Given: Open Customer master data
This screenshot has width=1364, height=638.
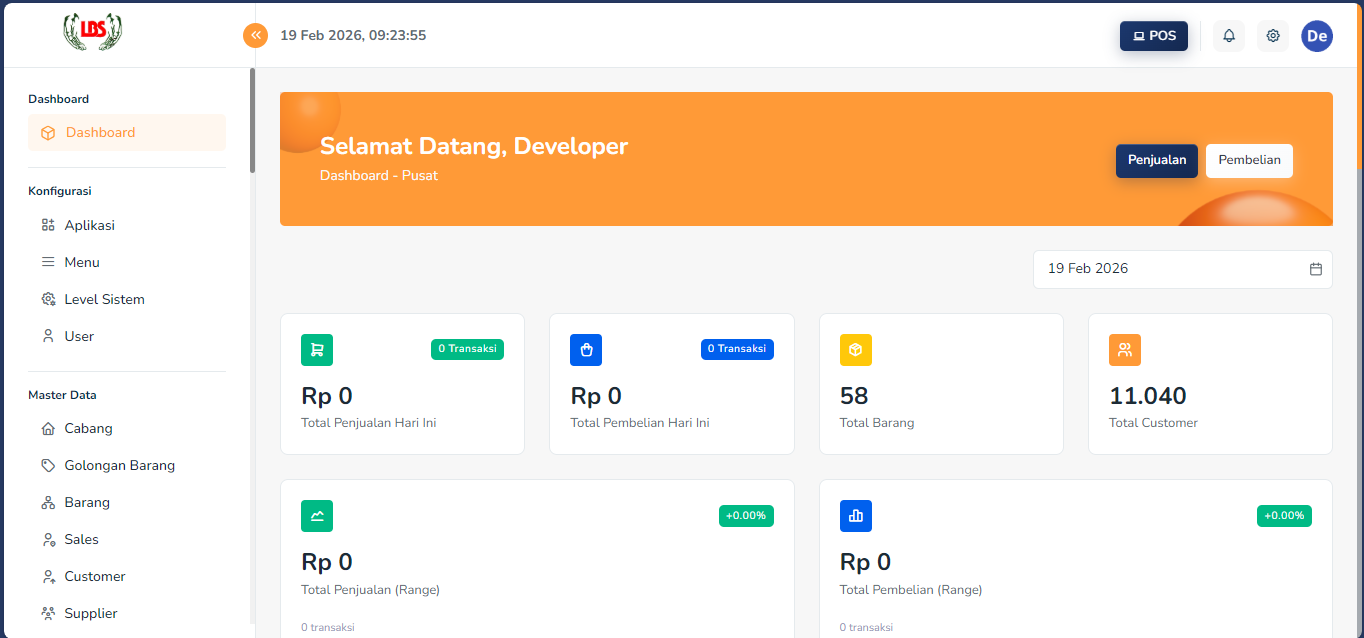Looking at the screenshot, I should pyautogui.click(x=127, y=576).
